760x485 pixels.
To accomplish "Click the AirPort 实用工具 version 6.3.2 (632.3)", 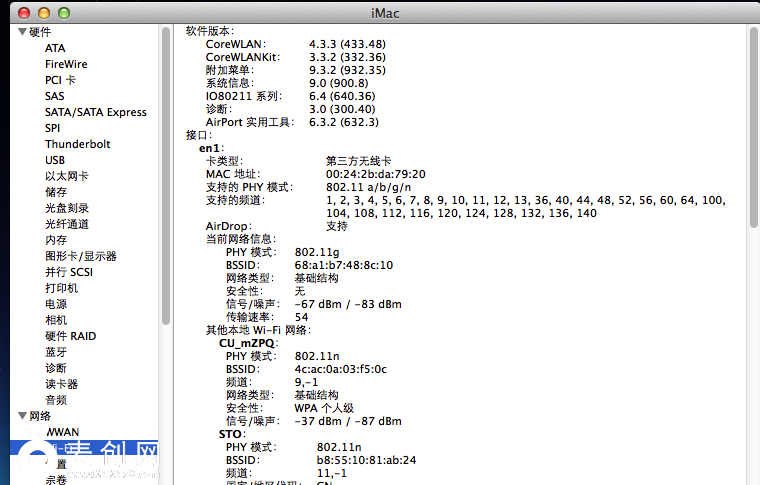I will 344,122.
